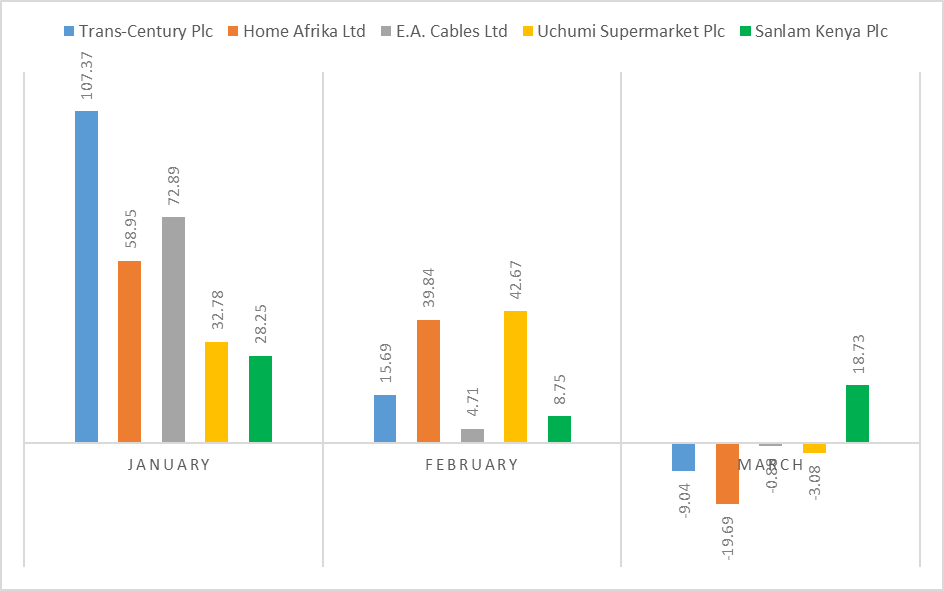This screenshot has width=944, height=591.
Task: Click the FEBRUARY axis category label
Action: [x=472, y=465]
